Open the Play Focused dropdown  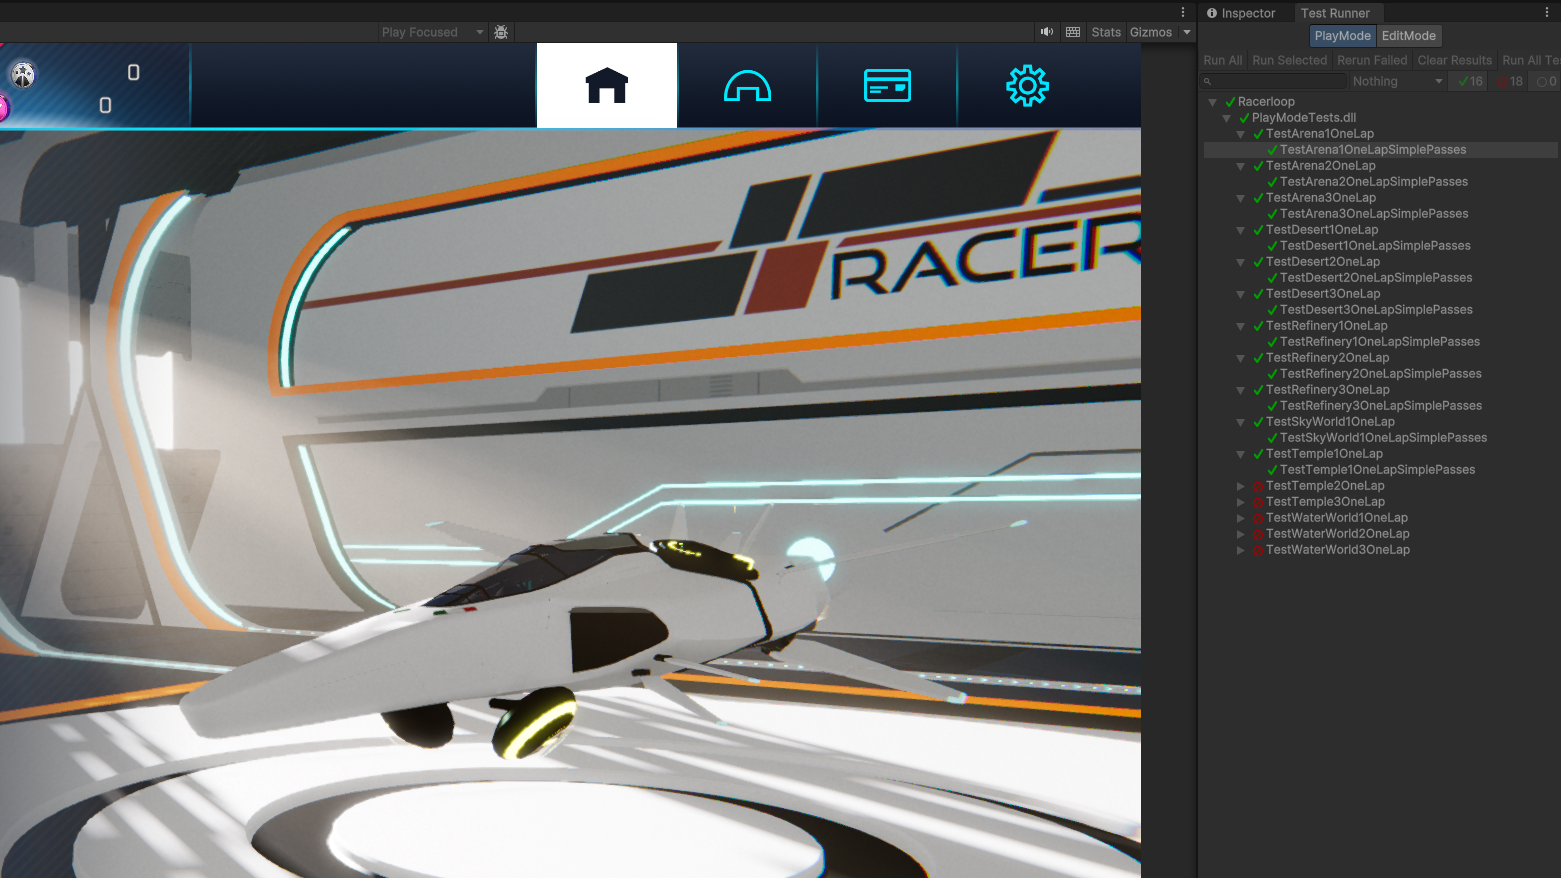[x=432, y=32]
